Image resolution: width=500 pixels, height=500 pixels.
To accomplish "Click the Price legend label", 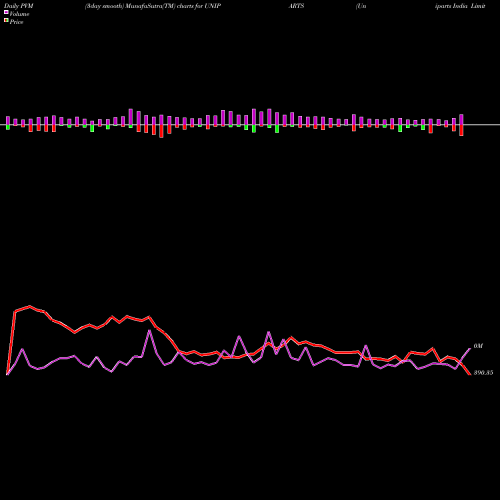I will click(x=16, y=22).
